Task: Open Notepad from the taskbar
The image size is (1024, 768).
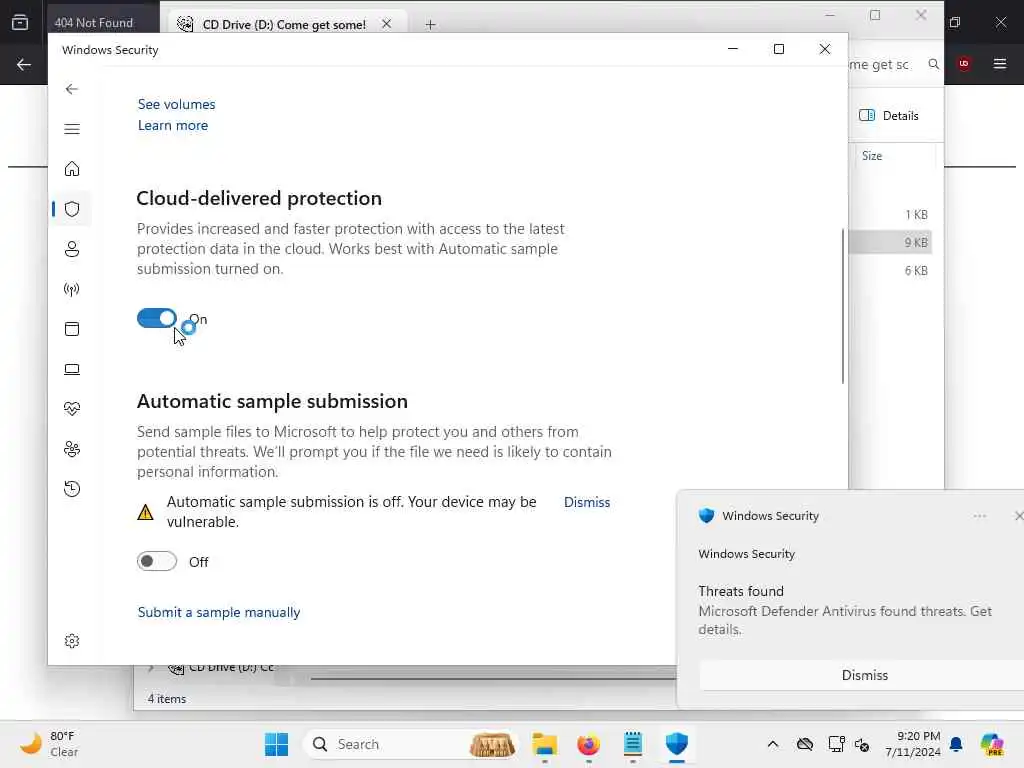Action: click(633, 744)
